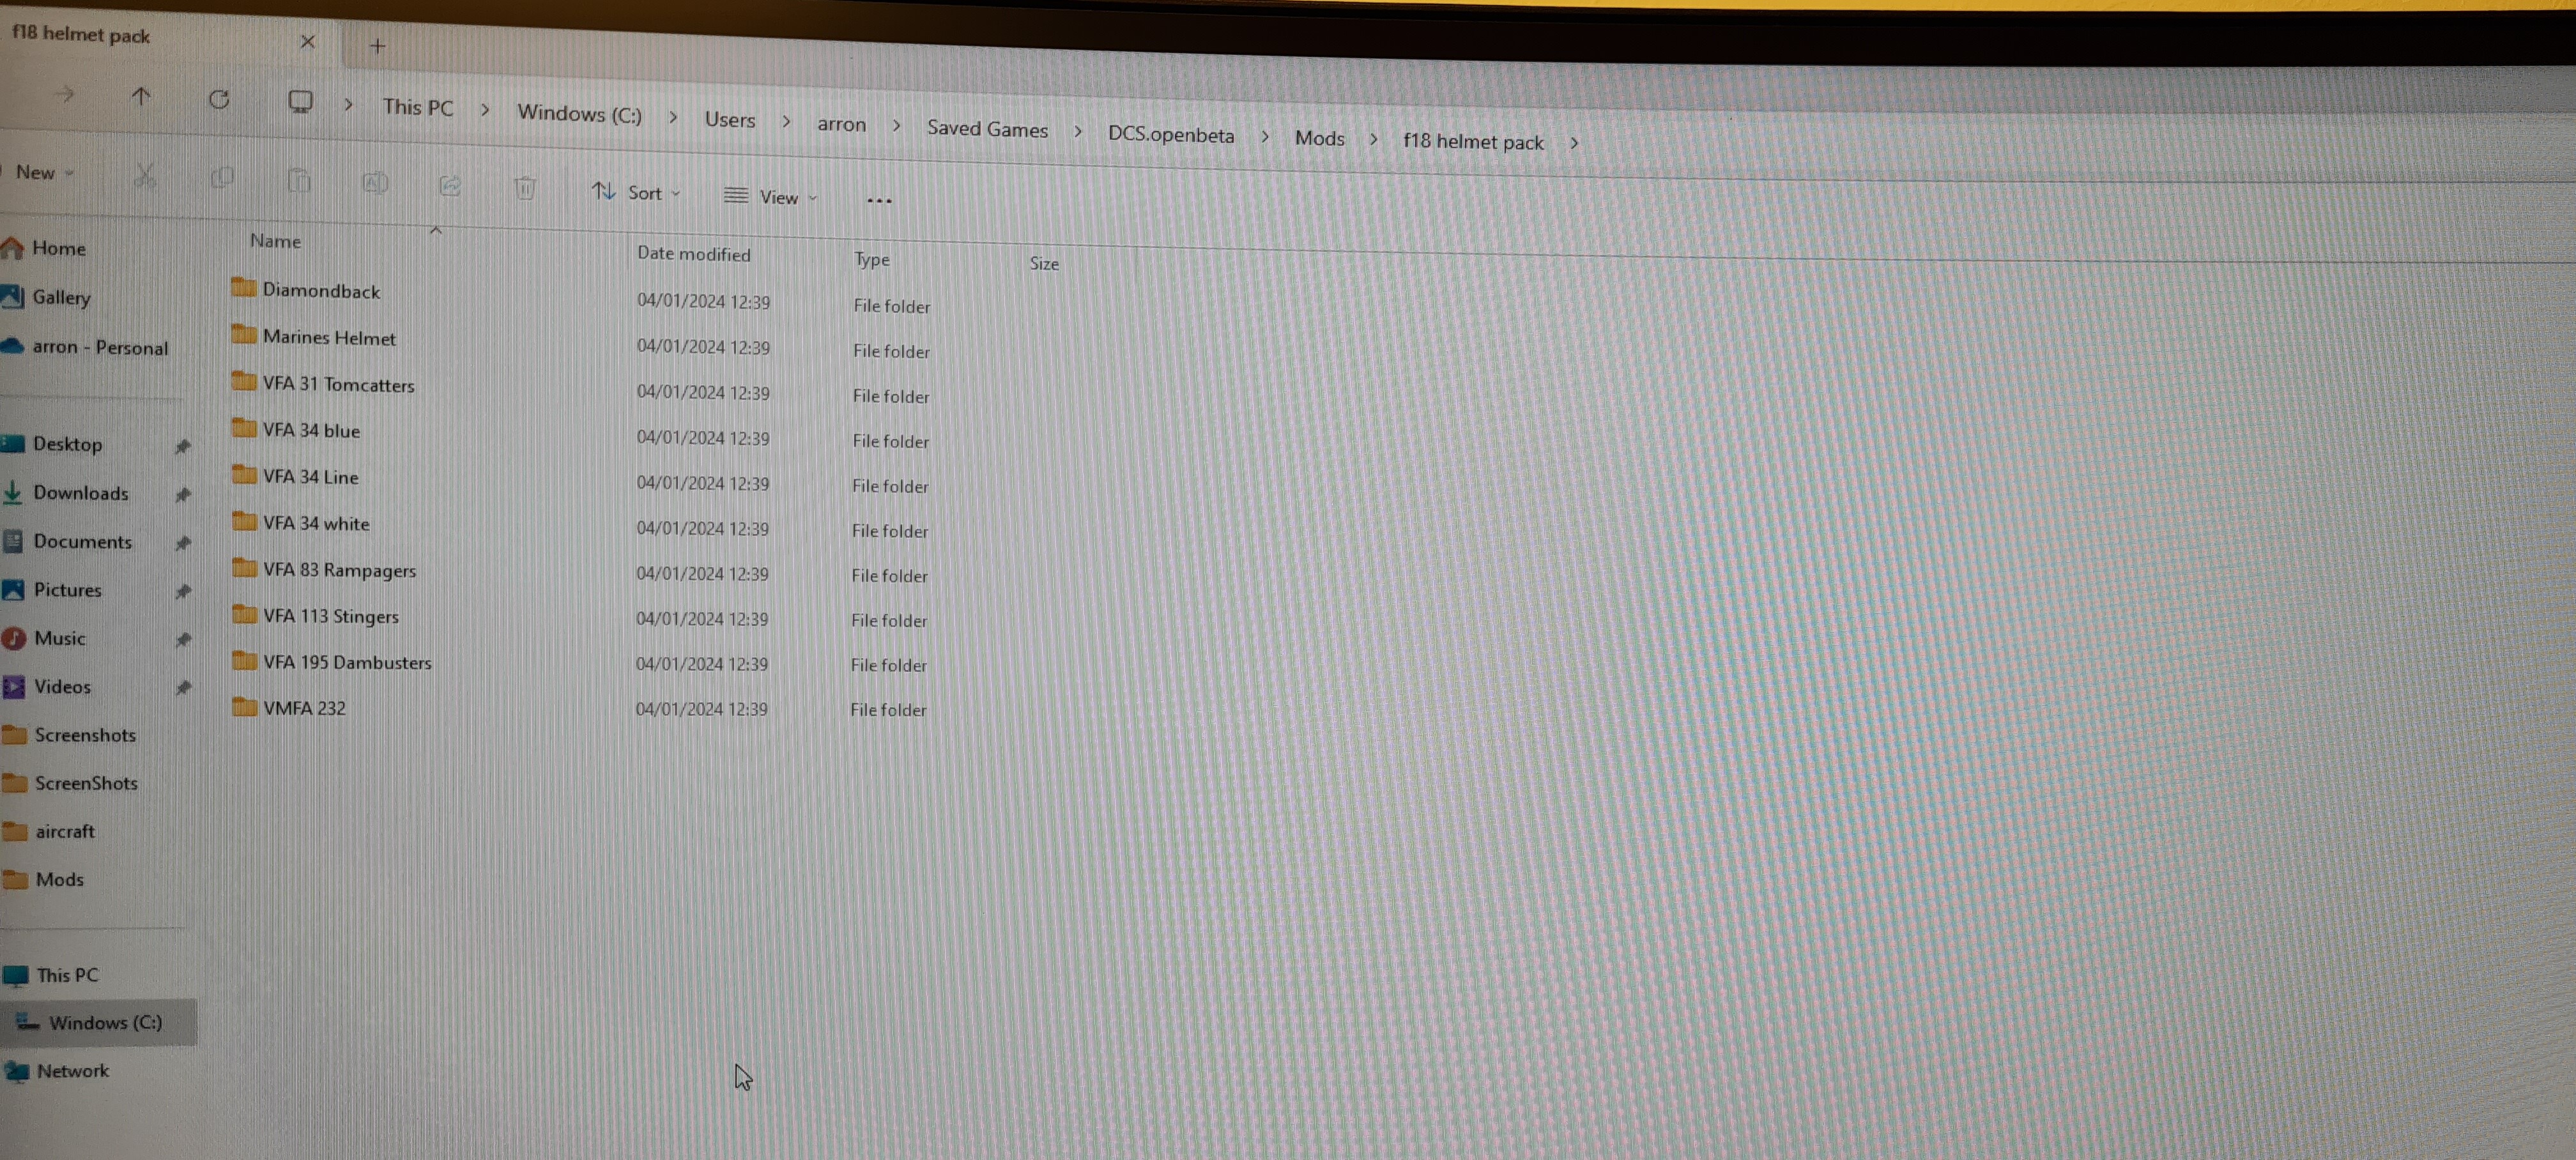
Task: Click the Rename icon in toolbar
Action: 375,183
